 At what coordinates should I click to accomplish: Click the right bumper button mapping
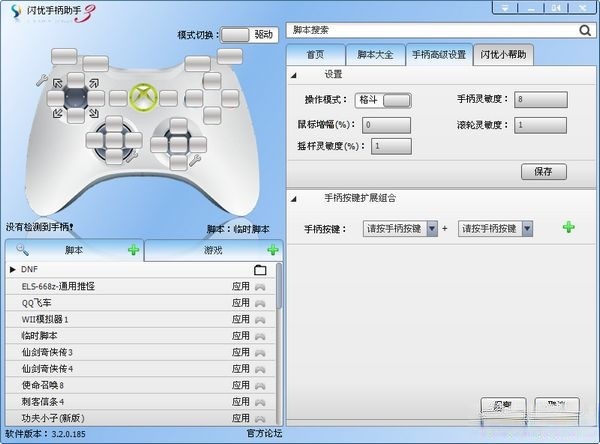(x=197, y=64)
